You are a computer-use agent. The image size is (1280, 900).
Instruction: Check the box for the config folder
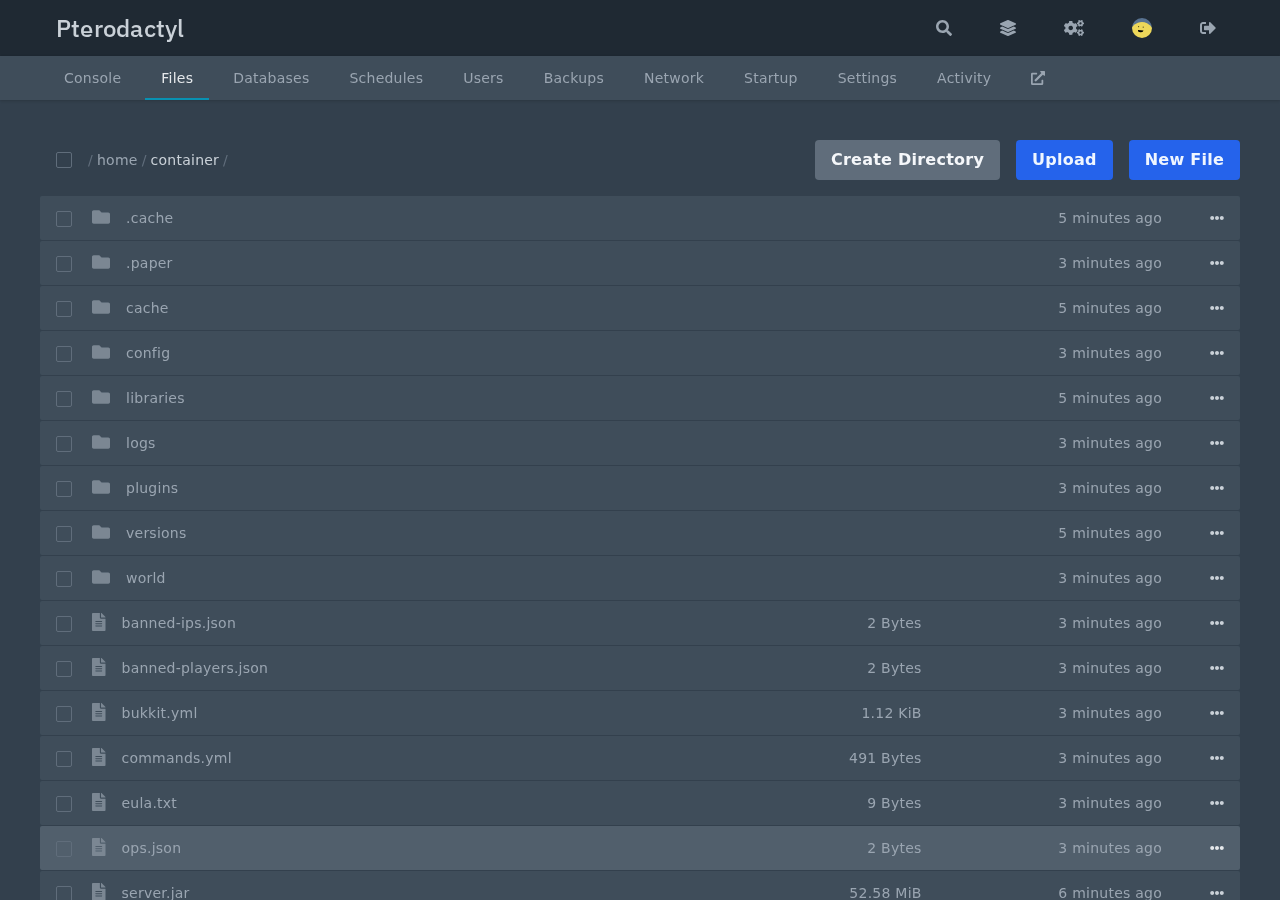click(64, 354)
